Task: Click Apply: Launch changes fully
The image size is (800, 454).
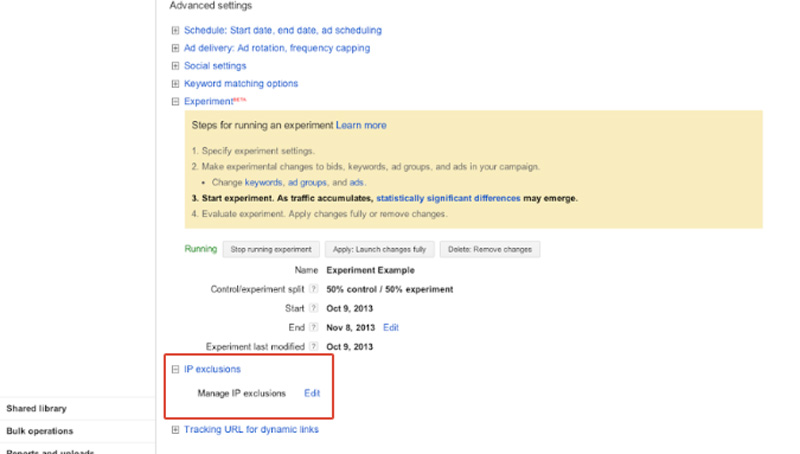Action: 379,249
